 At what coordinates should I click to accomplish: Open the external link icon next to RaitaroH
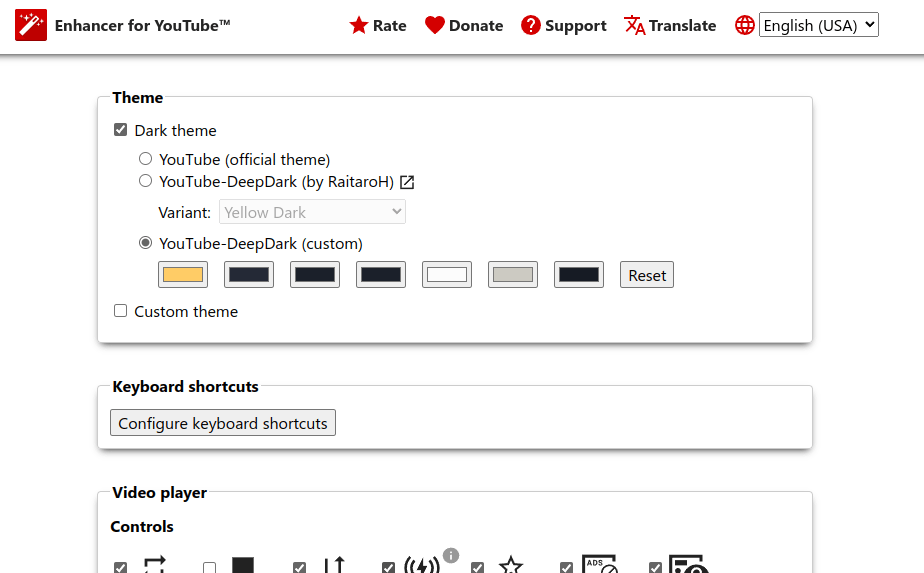click(x=407, y=182)
